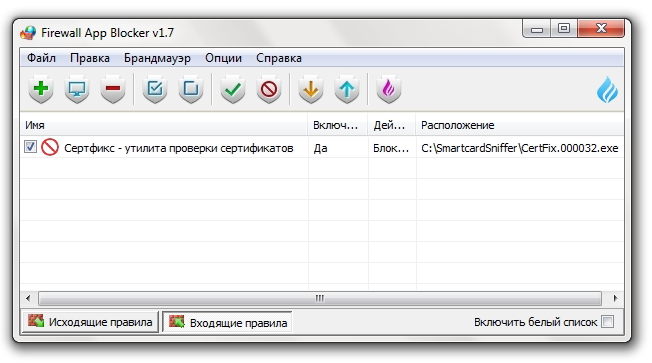The width and height of the screenshot is (652, 363).
Task: Move rule down with orange arrow
Action: 311,89
